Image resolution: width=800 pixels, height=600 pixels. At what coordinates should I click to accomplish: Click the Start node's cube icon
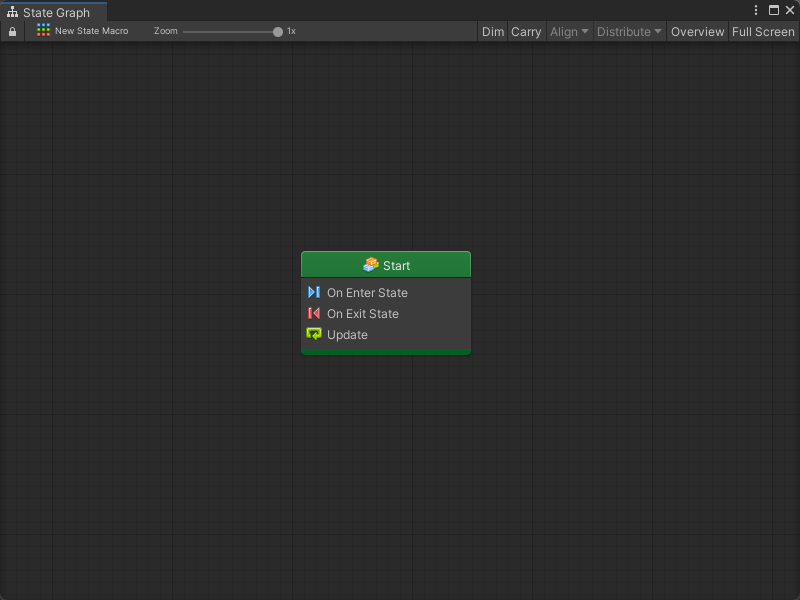tap(371, 265)
